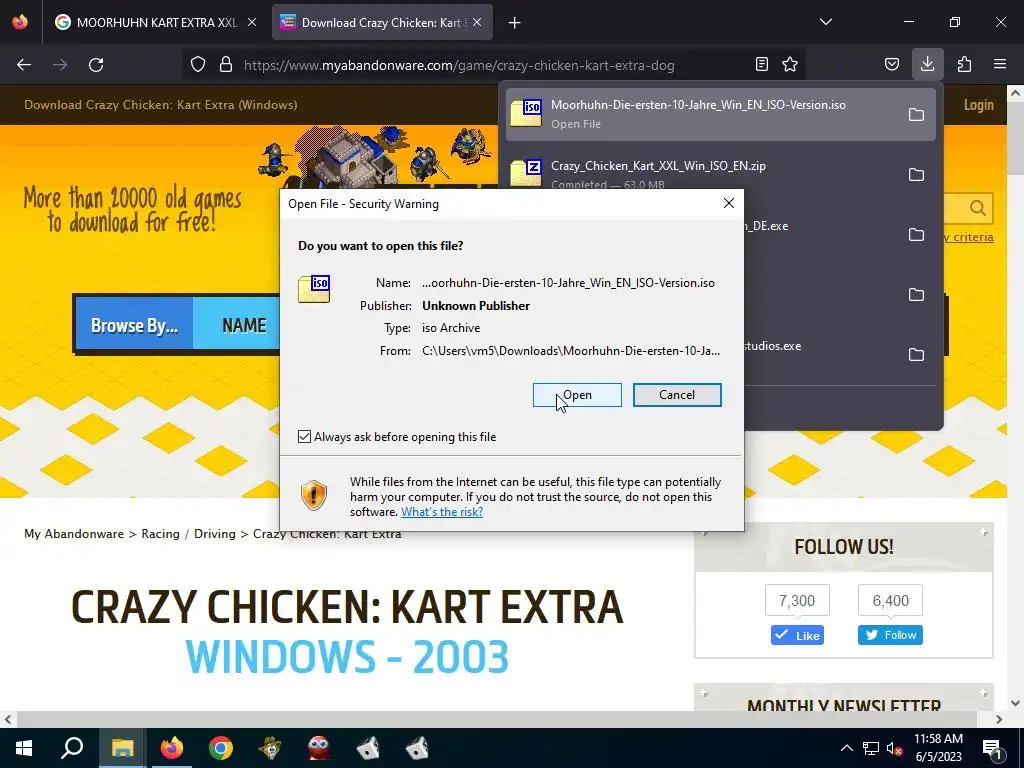Open File Explorer from taskbar
The image size is (1024, 768).
[x=122, y=748]
